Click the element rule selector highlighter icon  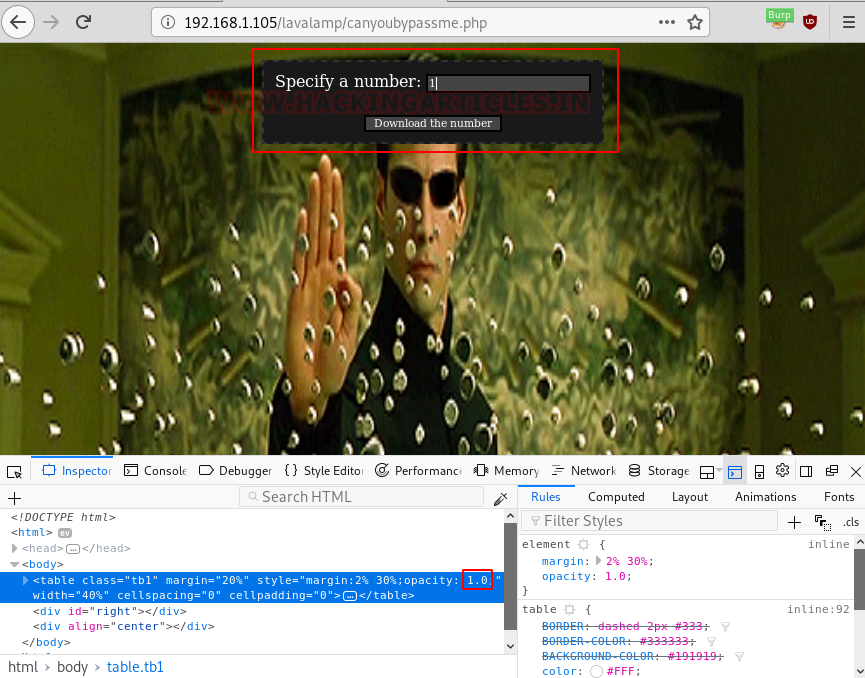(x=583, y=544)
